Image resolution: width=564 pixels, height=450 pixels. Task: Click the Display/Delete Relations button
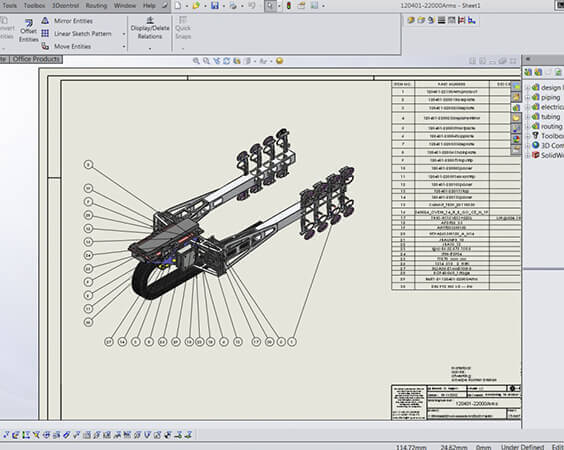pos(150,28)
